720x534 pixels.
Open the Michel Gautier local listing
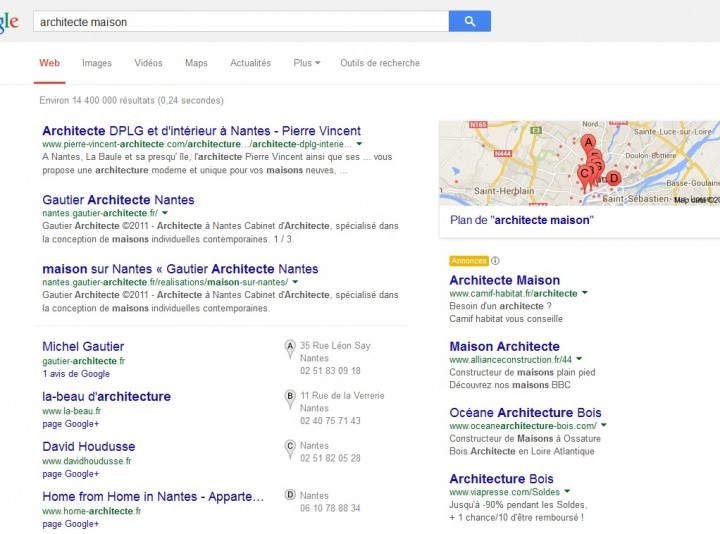click(x=83, y=347)
